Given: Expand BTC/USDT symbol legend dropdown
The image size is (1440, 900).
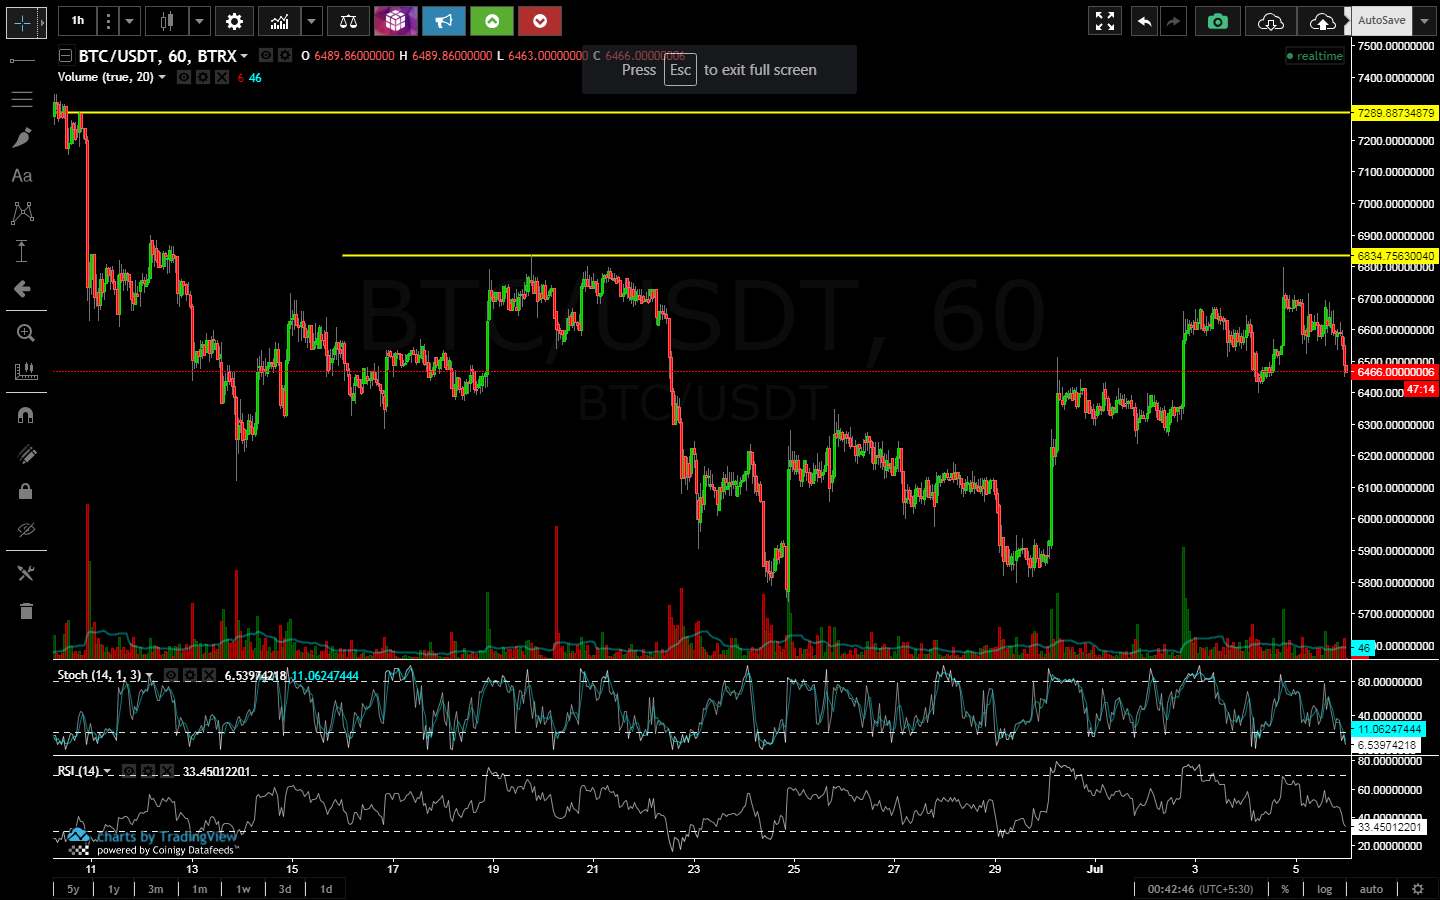Looking at the screenshot, I should tap(244, 56).
